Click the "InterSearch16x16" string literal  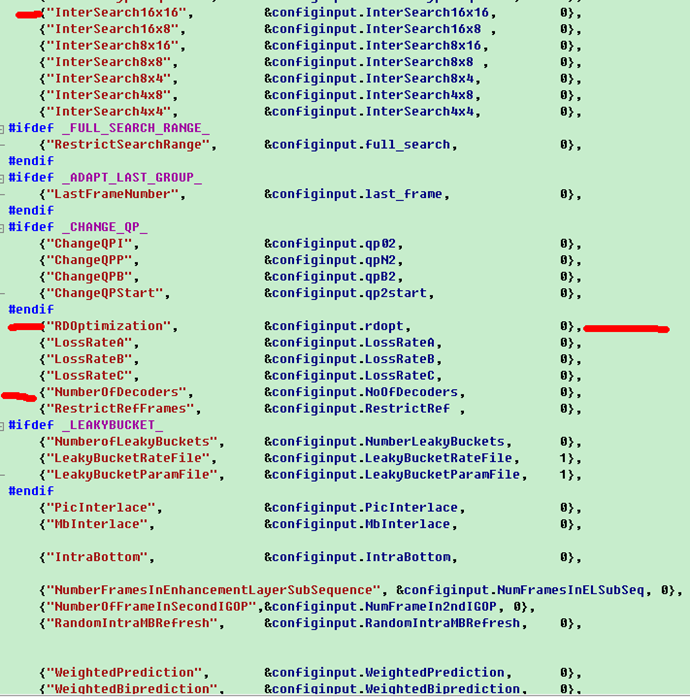(x=116, y=13)
